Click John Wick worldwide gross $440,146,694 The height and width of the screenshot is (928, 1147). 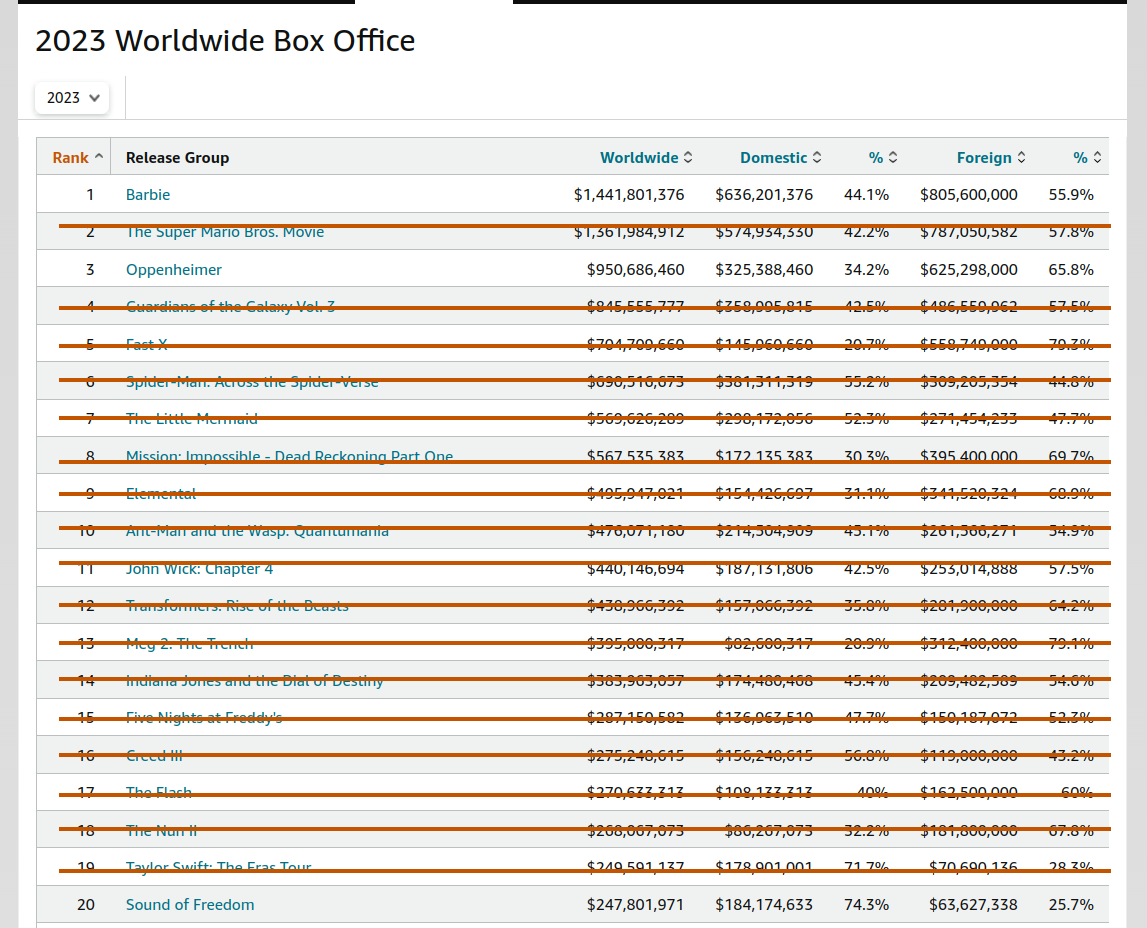coord(636,569)
